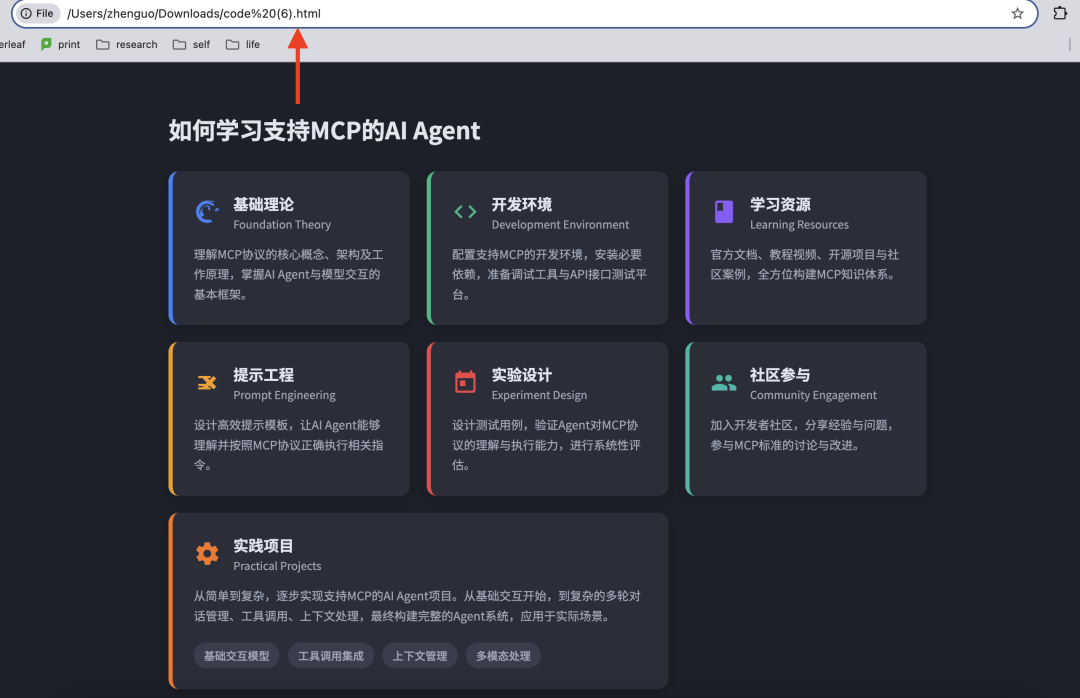1080x698 pixels.
Task: Open the Extensions puzzle icon in the toolbar
Action: point(1058,14)
